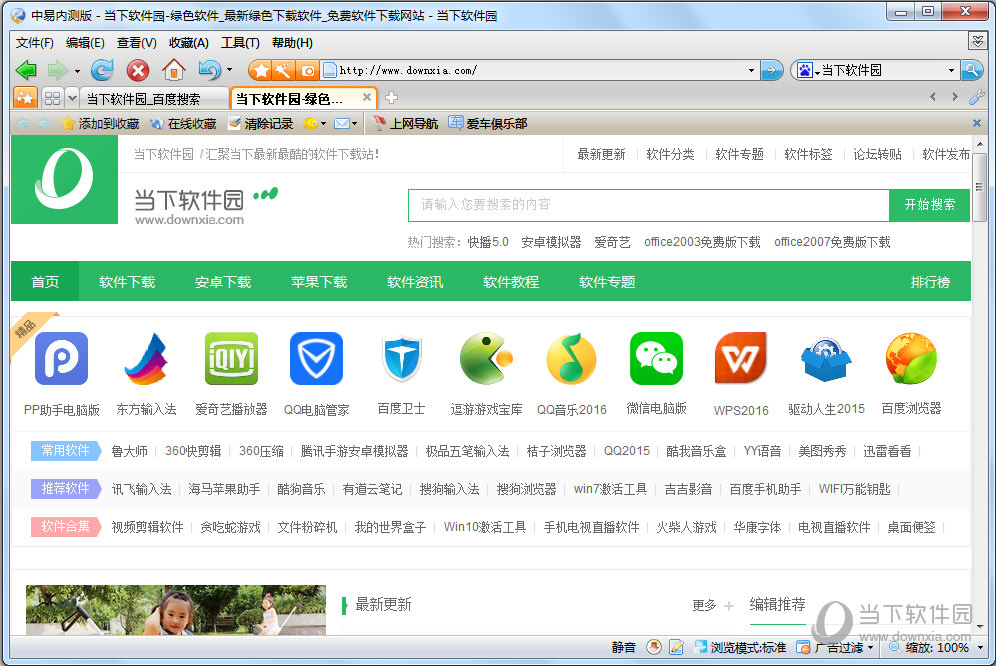Click the blue Go arrow beside the address bar

click(x=771, y=70)
